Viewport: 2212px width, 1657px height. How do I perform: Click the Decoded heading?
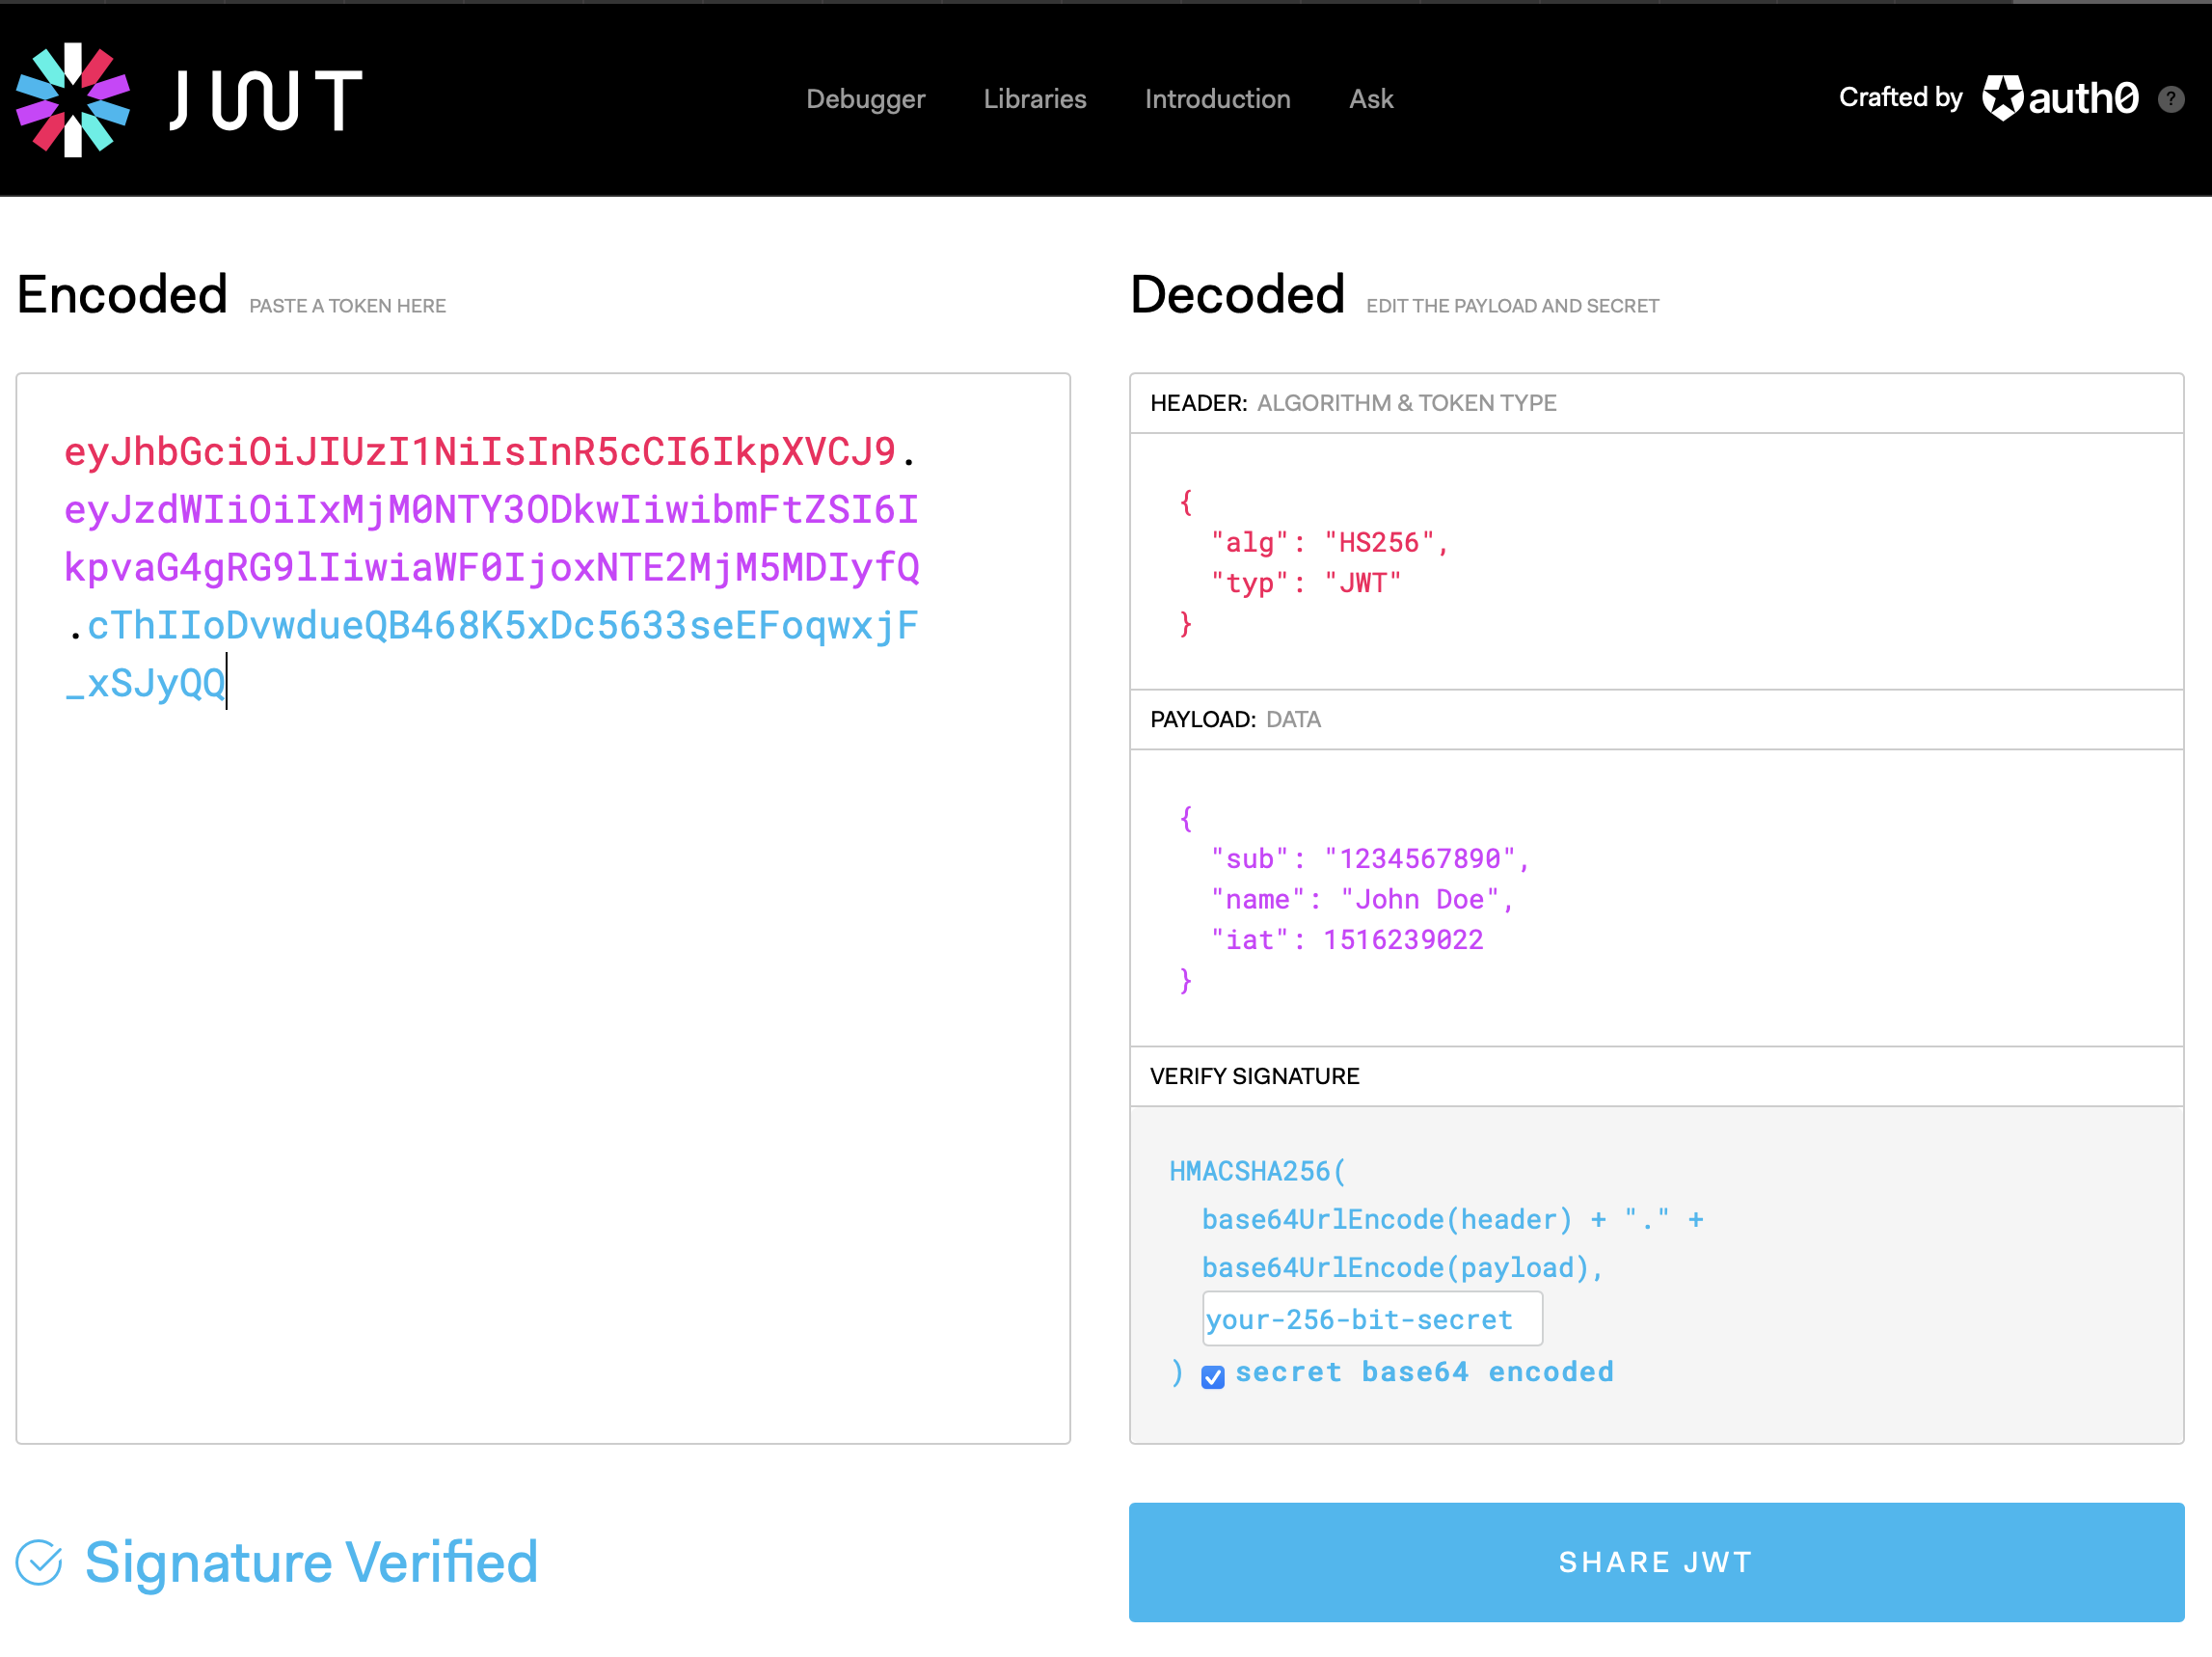(1237, 295)
